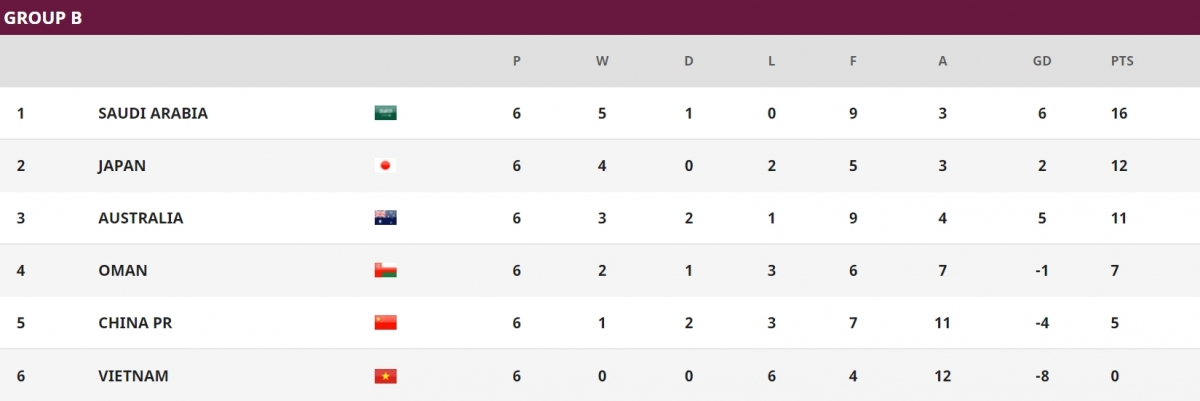Select the OMAN team name
Viewport: 1200px width, 401px height.
pos(123,271)
